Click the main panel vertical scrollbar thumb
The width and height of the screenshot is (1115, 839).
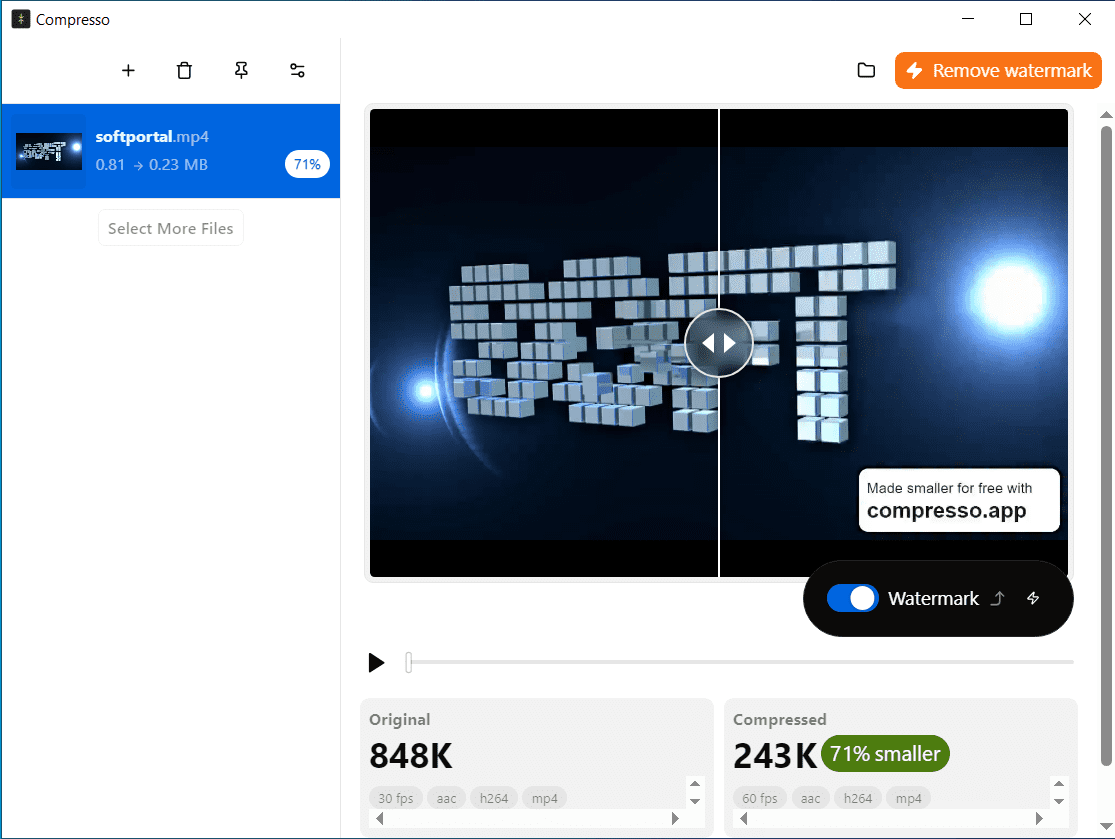point(1106,446)
